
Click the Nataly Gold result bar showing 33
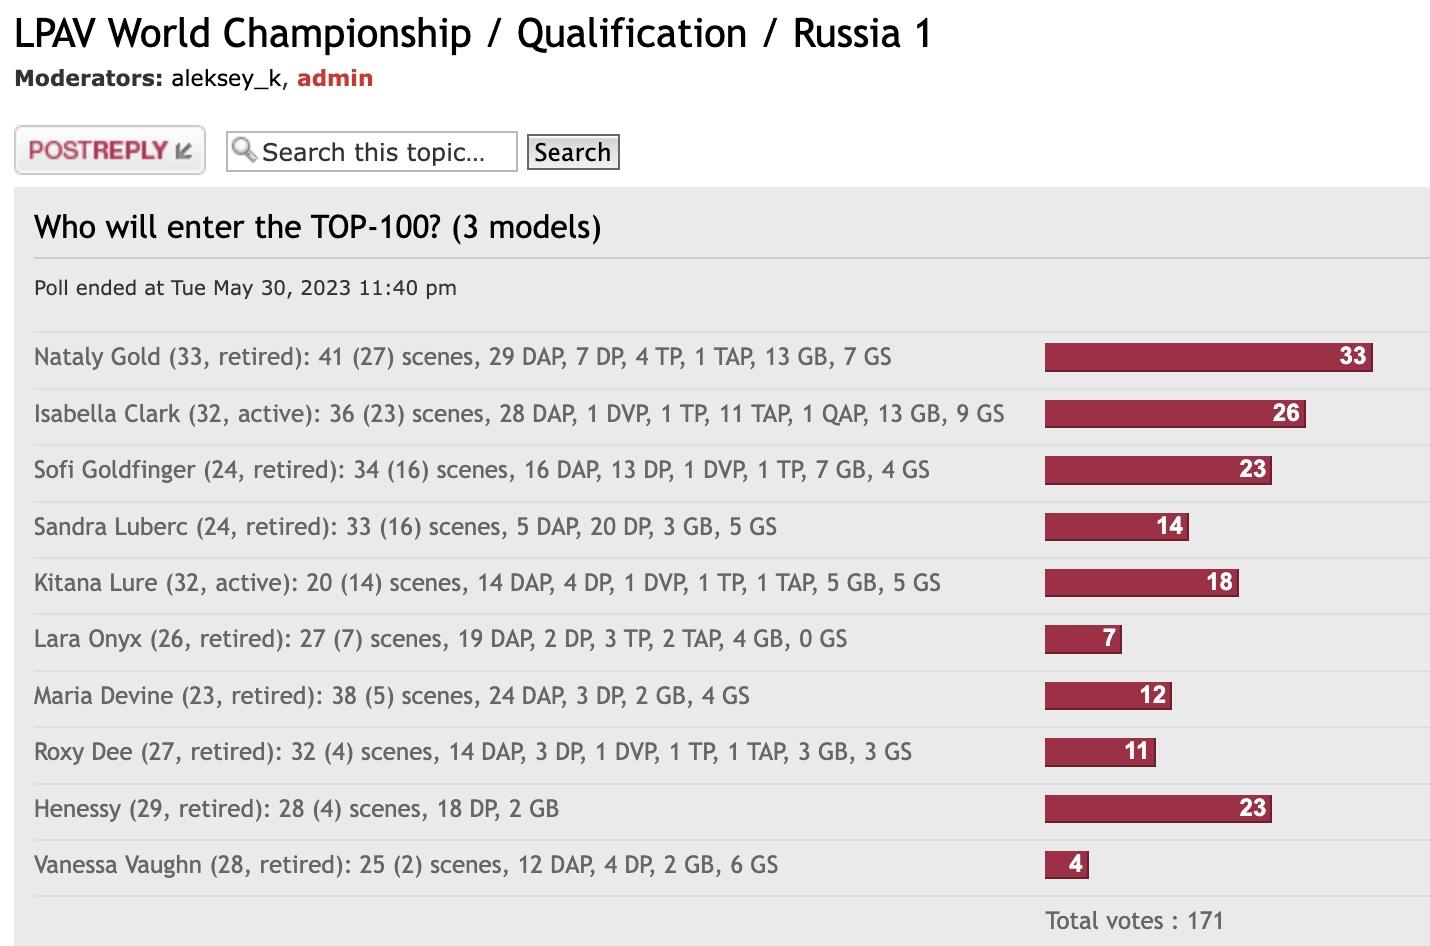click(x=1208, y=357)
